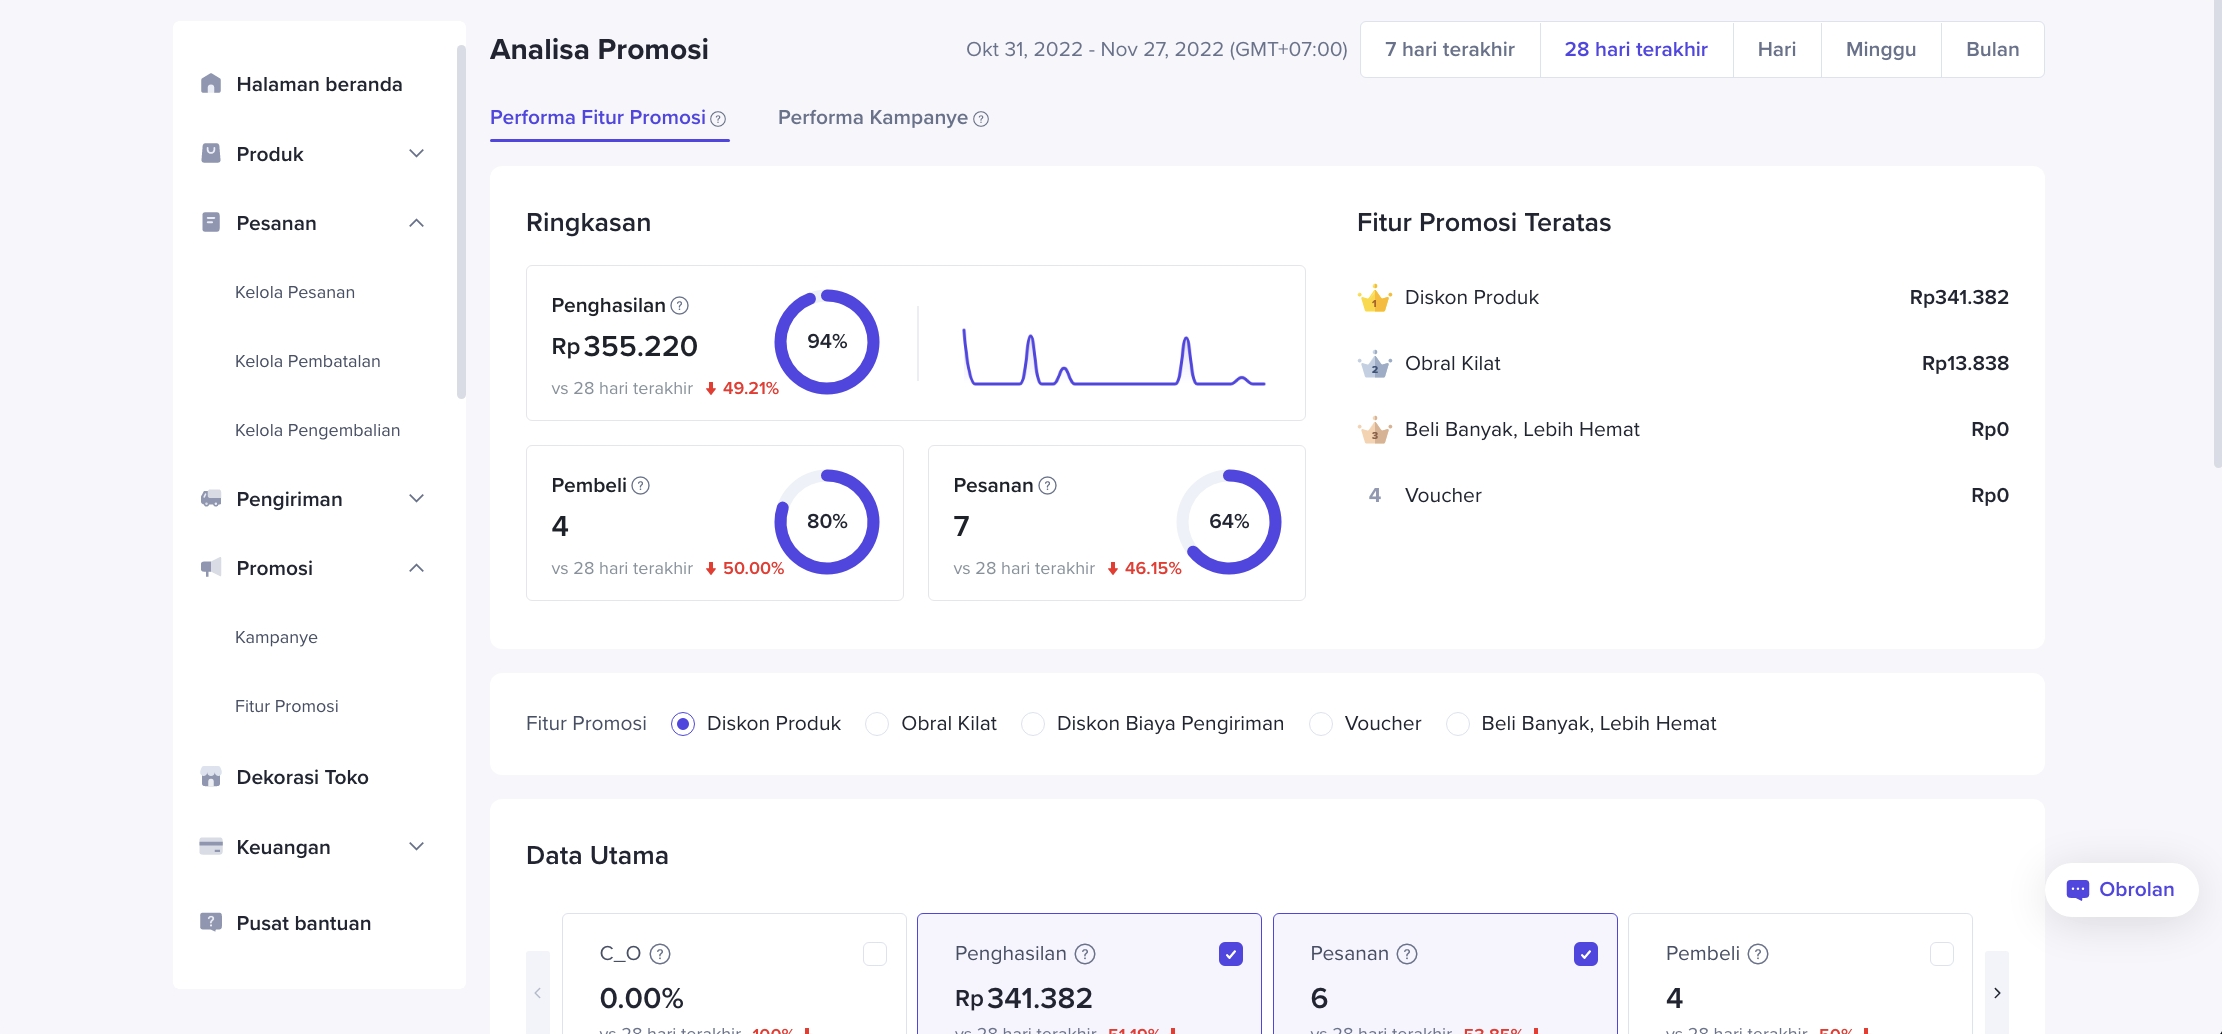Select the Voucher radio option
2222x1034 pixels.
click(x=1321, y=724)
